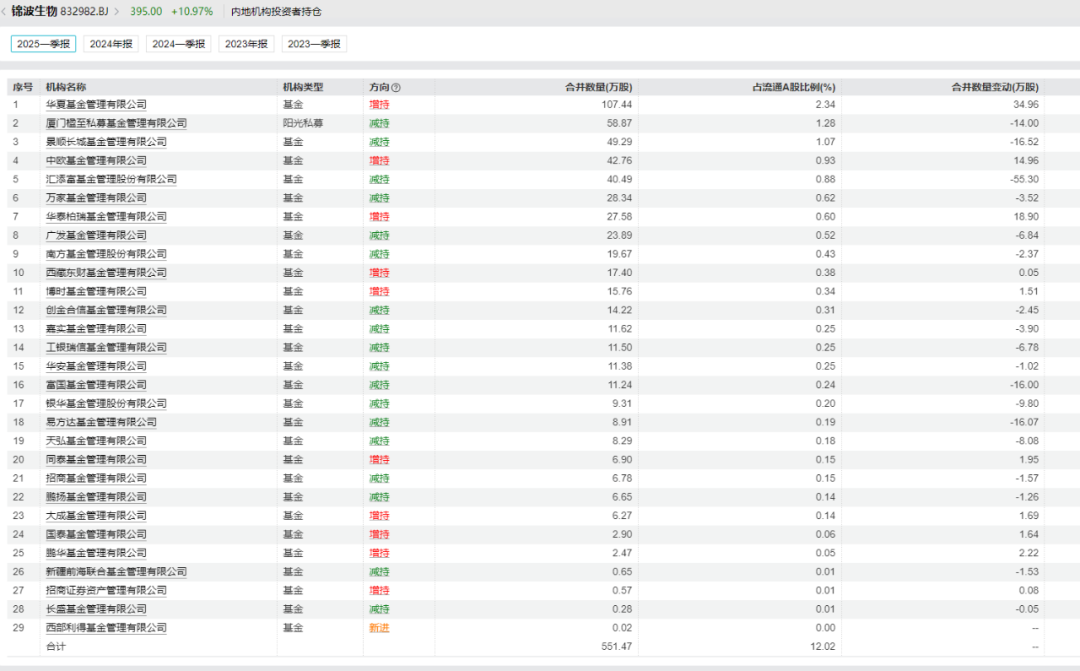Screen dimensions: 1080x671
Task: Open the 2023一季报 tab
Action: point(313,44)
